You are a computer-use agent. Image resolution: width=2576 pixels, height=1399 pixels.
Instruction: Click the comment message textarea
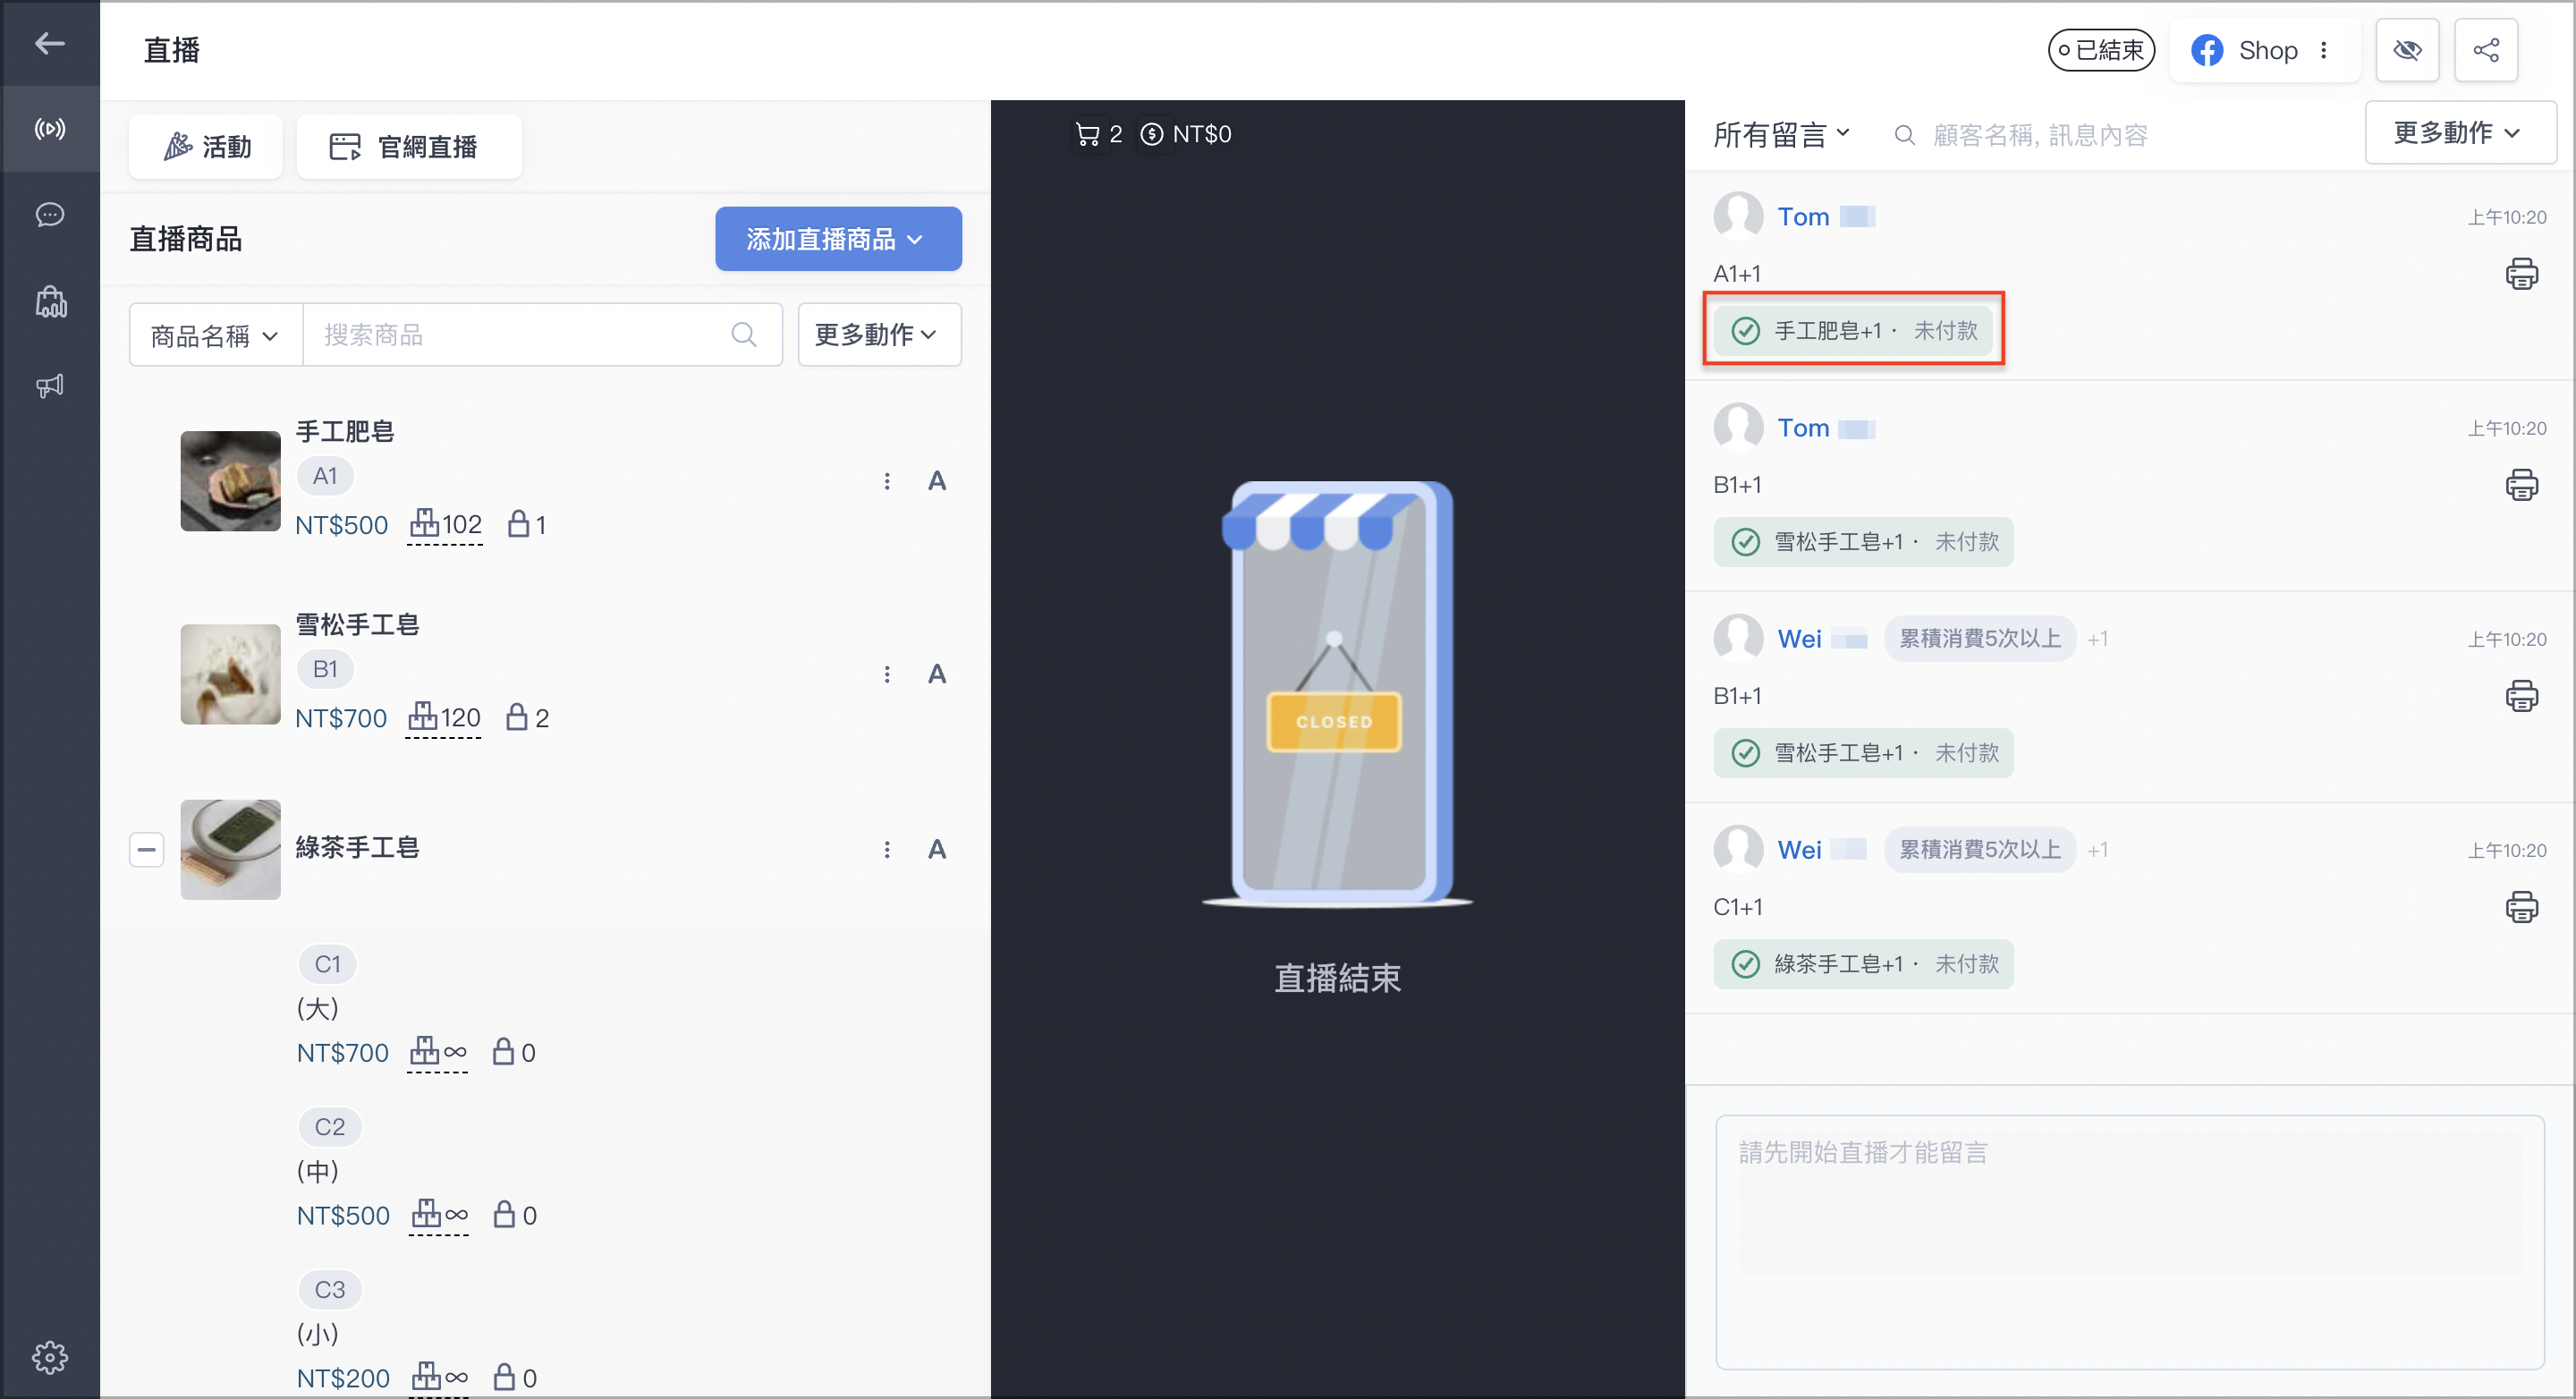[x=2129, y=1241]
